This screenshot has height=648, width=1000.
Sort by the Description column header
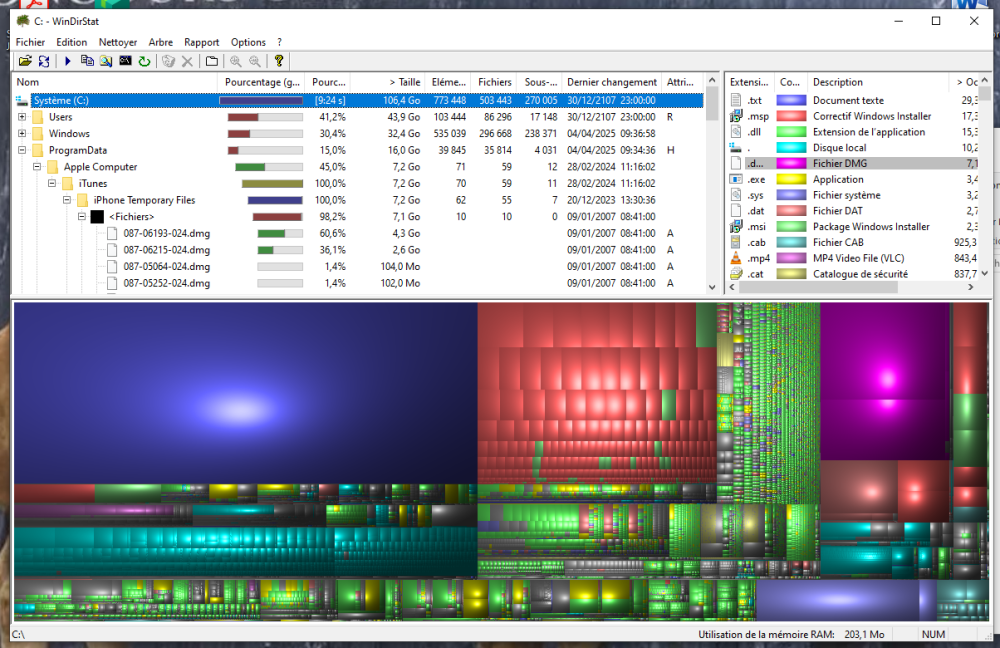(x=878, y=82)
